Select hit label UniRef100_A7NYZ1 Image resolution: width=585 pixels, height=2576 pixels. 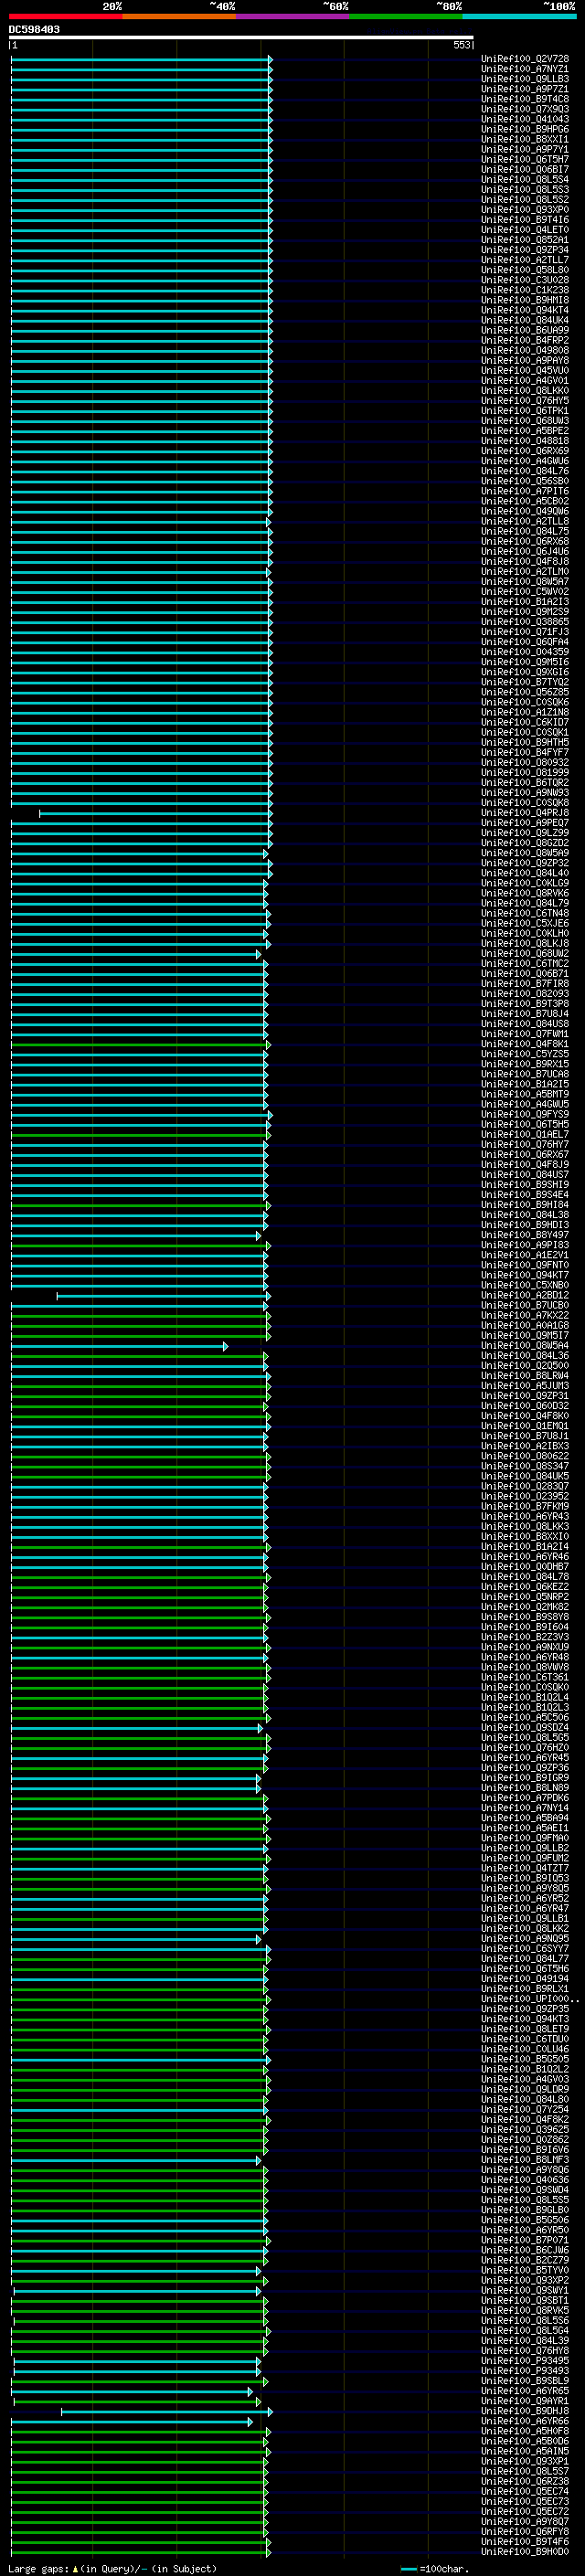524,69
